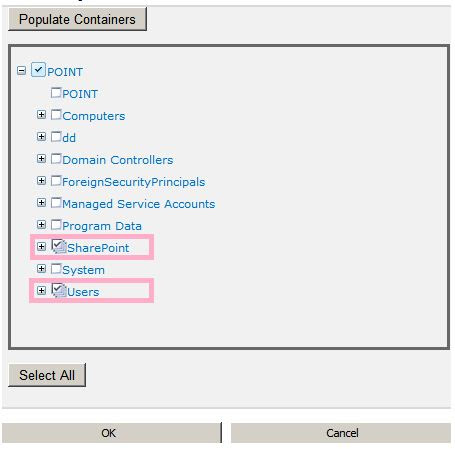
Task: Collapse the root POINT node
Action: click(x=21, y=71)
